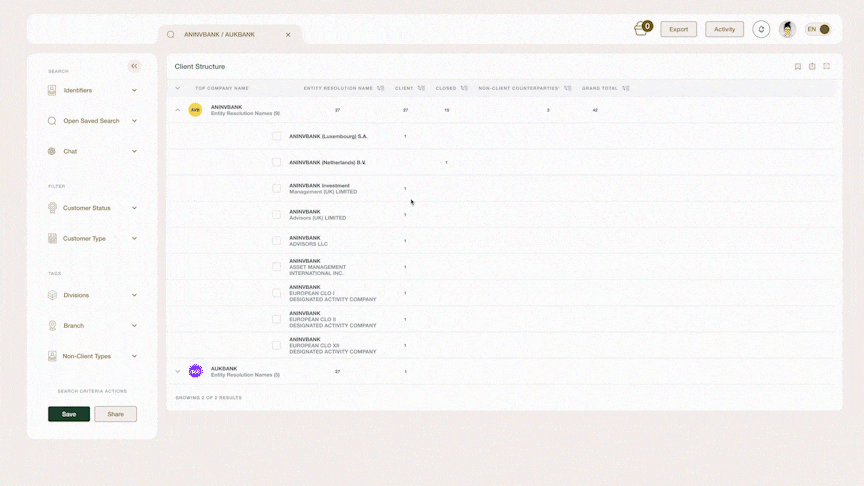Viewport: 864px width, 486px height.
Task: Click the fullscreen expand icon in Client Structure
Action: [827, 66]
